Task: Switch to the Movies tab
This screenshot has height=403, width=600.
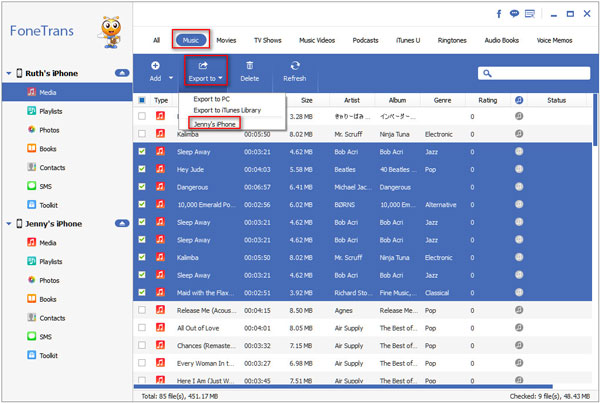Action: pos(226,40)
